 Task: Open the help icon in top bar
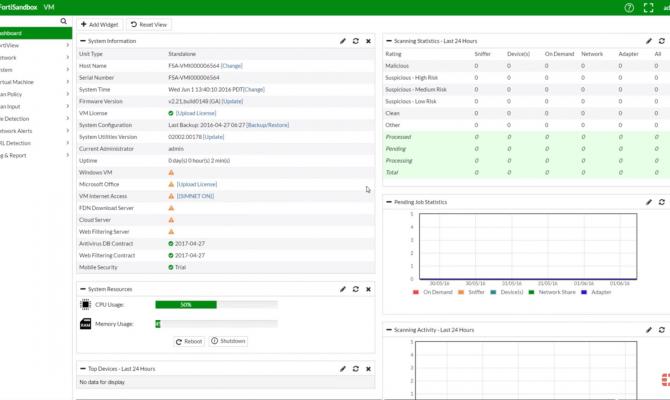pyautogui.click(x=629, y=8)
